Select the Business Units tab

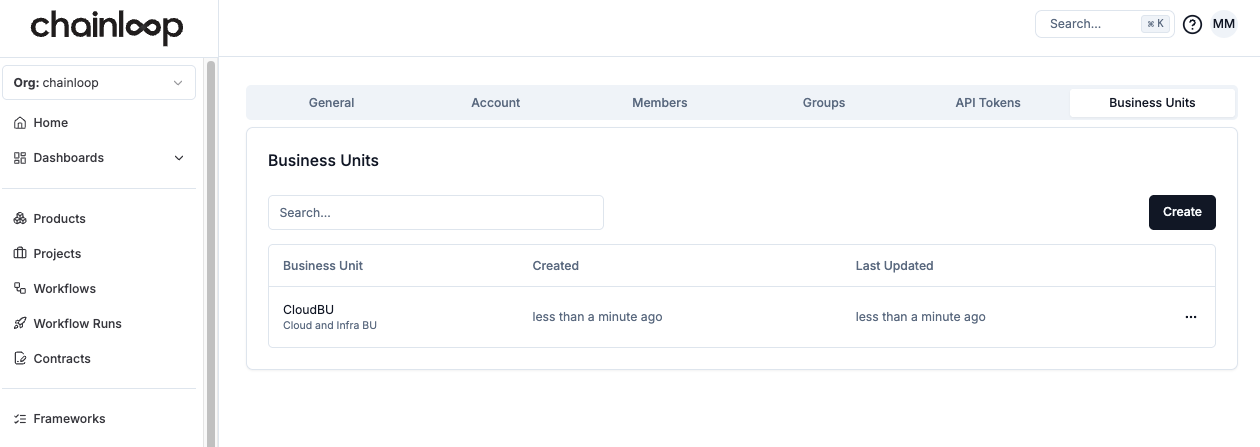1152,103
